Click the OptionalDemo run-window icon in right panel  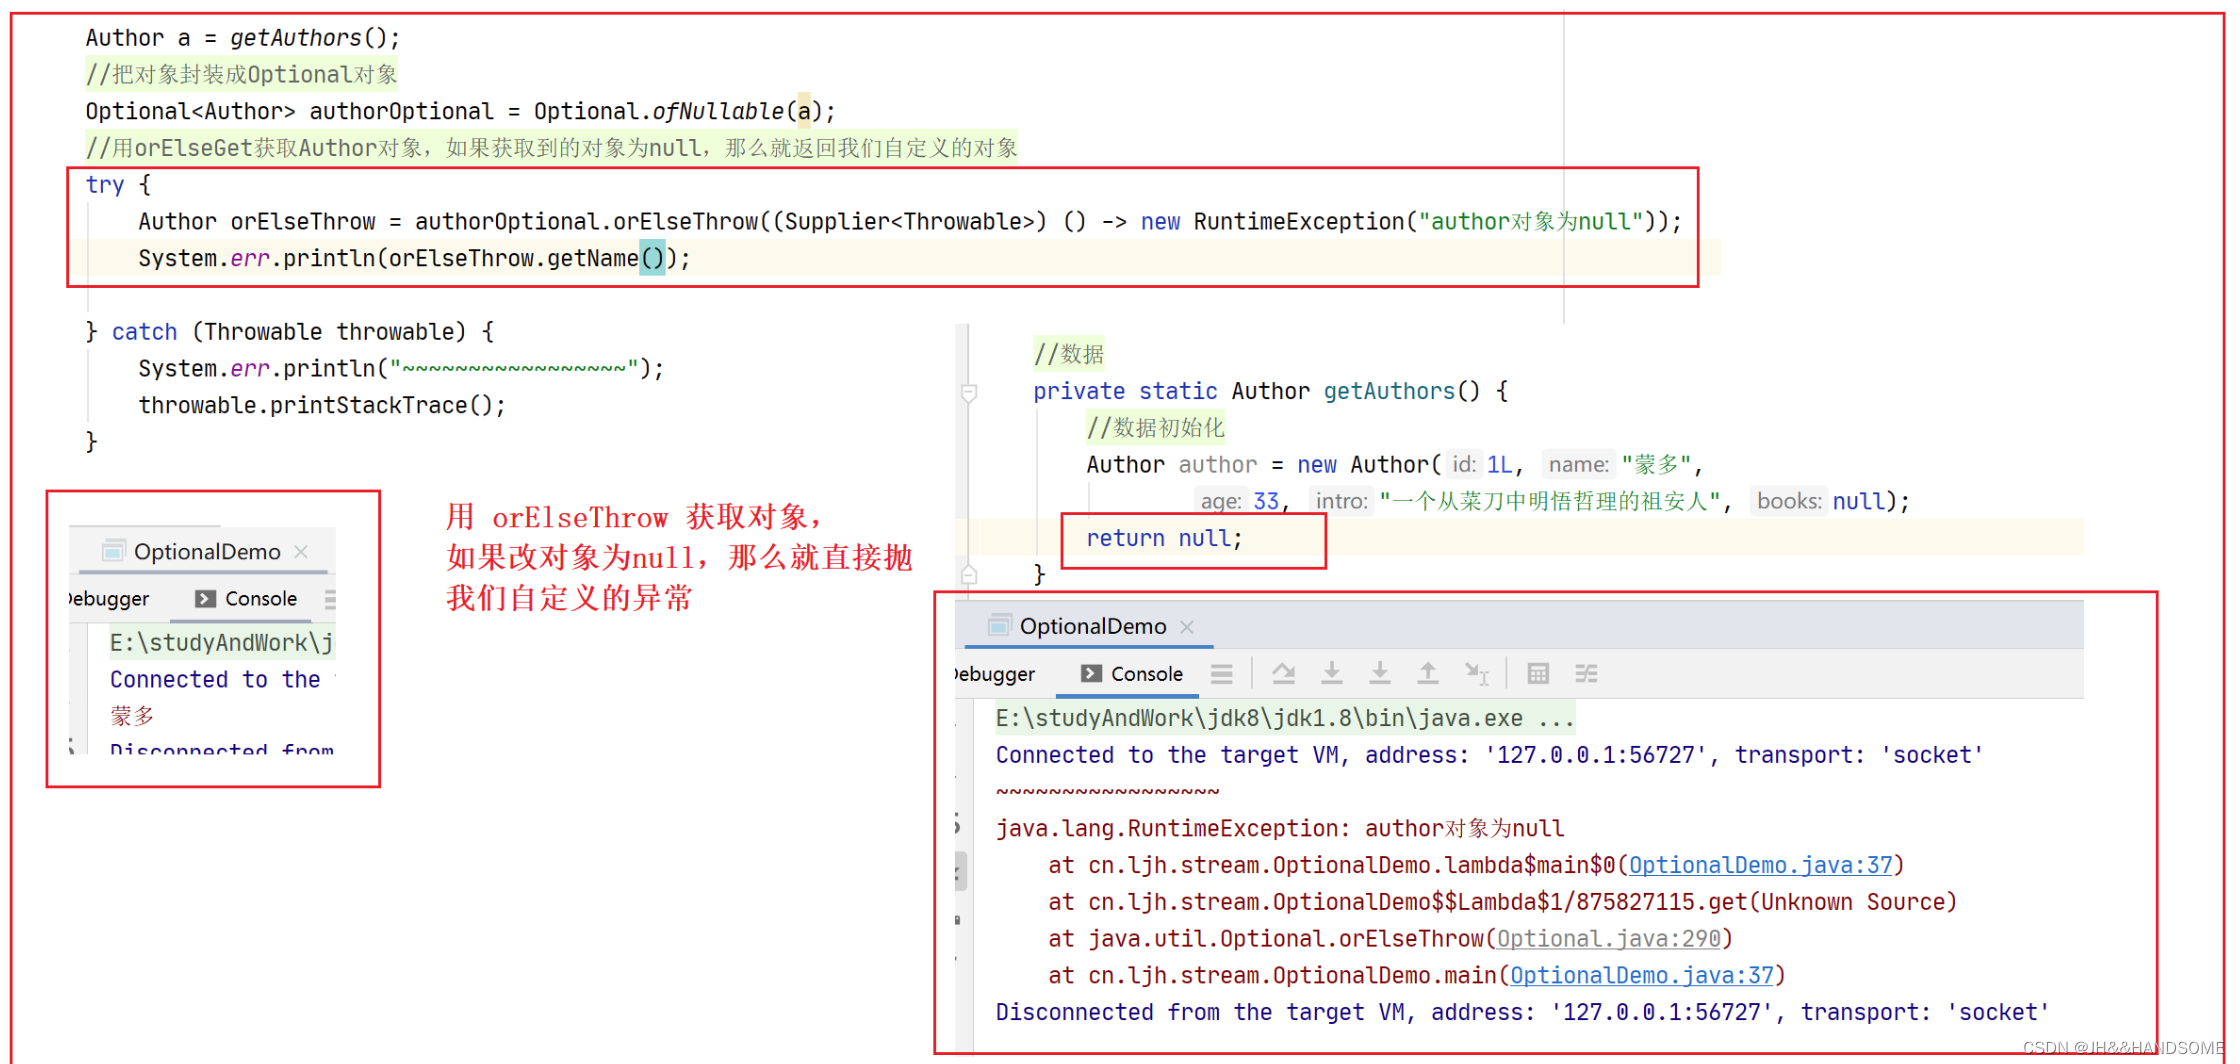[x=998, y=626]
